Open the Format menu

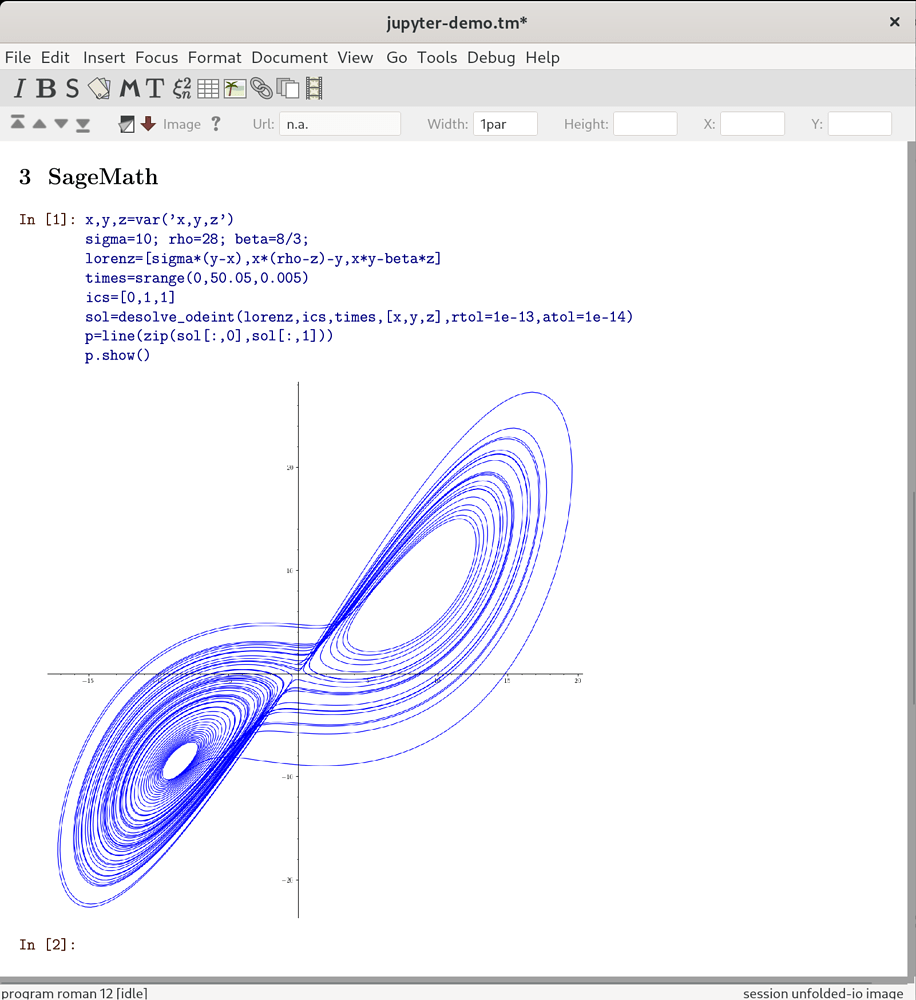pyautogui.click(x=214, y=57)
